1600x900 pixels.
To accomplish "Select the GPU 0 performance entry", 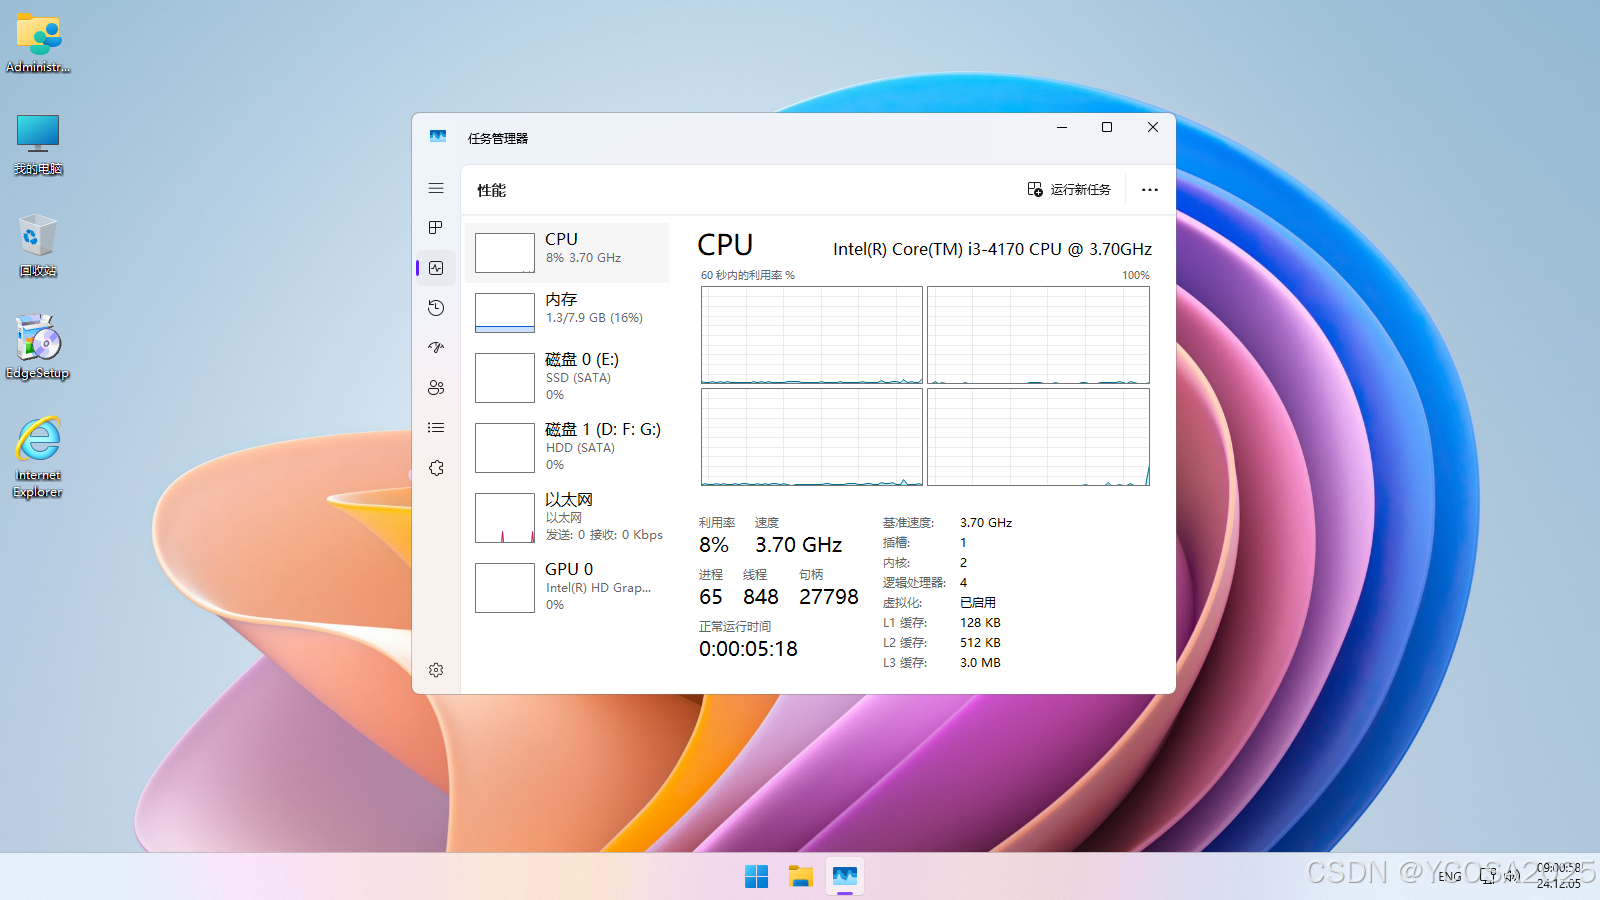I will click(567, 588).
